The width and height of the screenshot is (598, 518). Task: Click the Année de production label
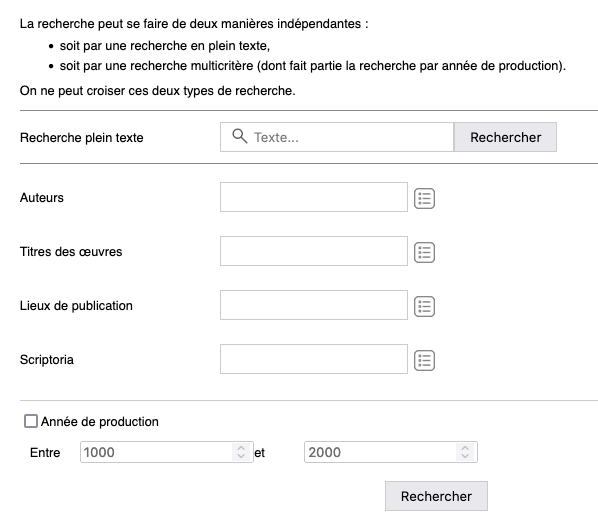[100, 422]
